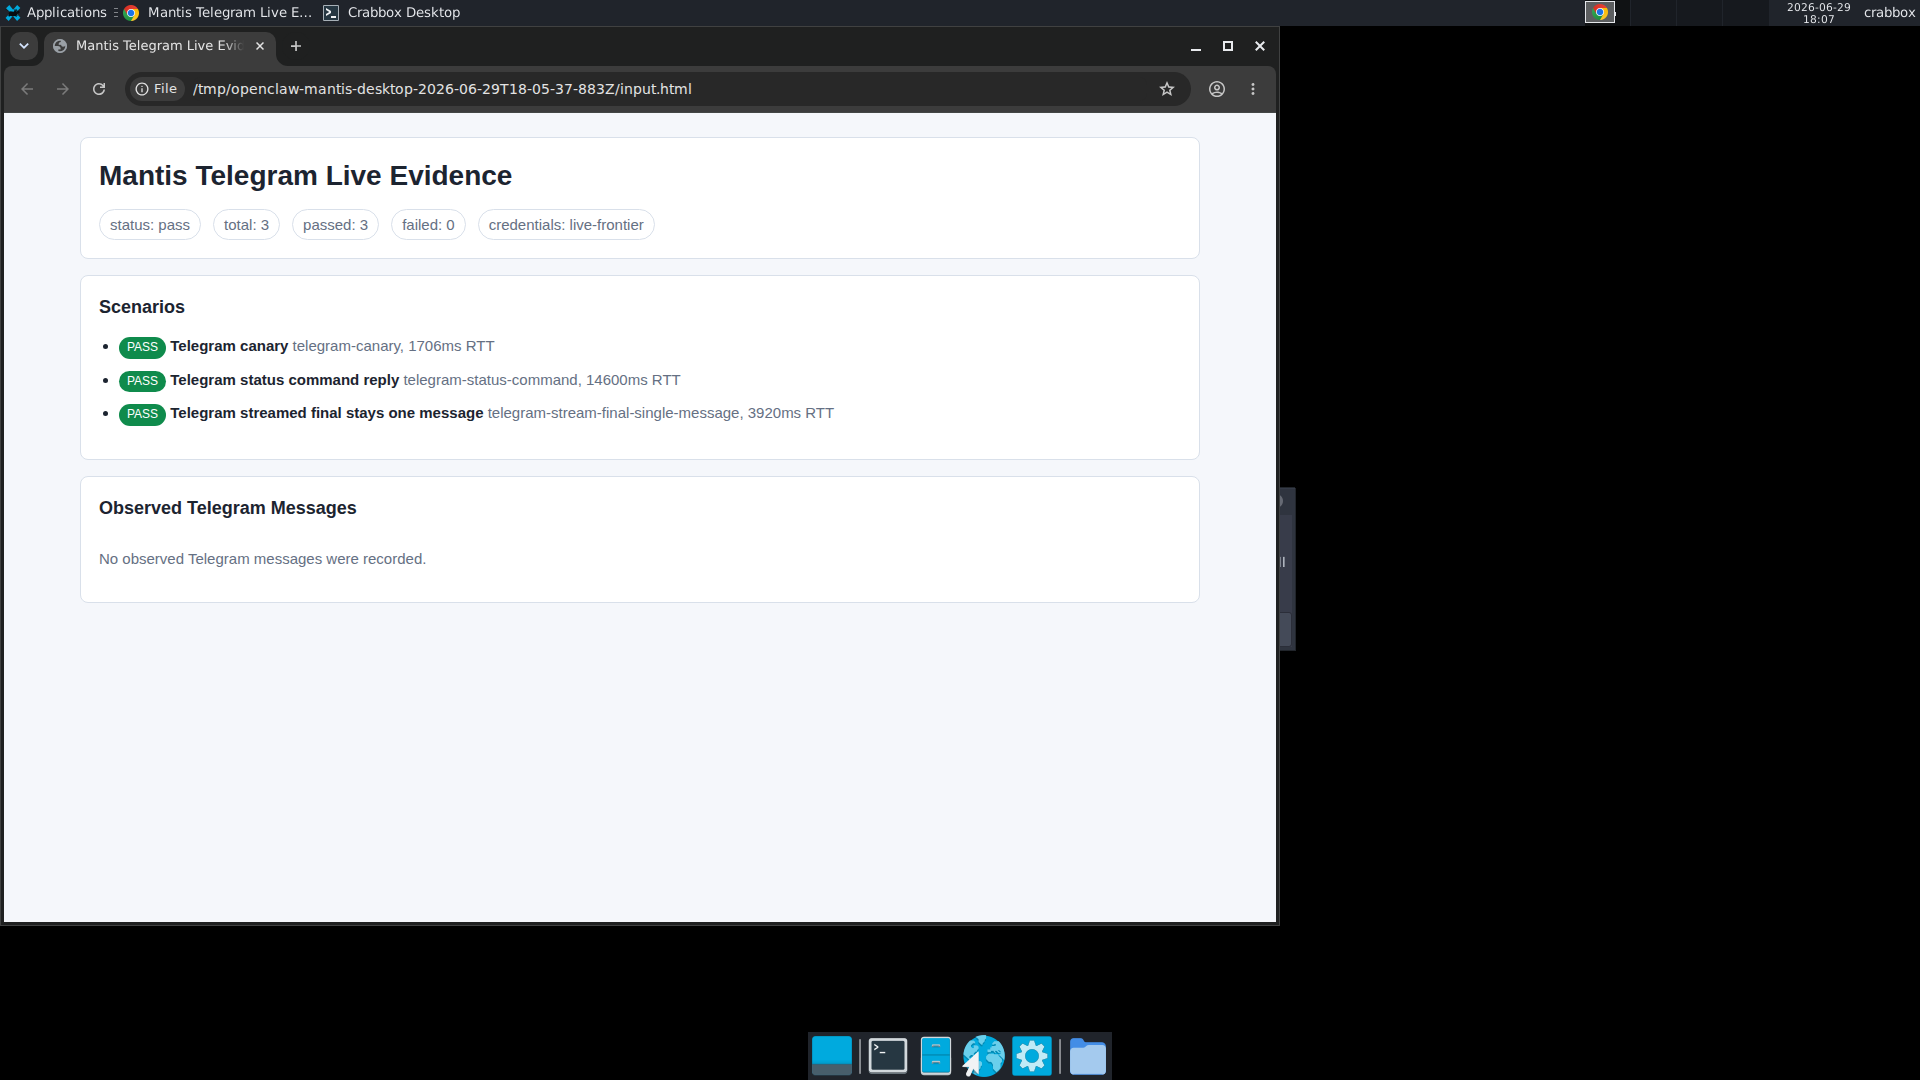This screenshot has height=1080, width=1920.
Task: Click the browser back arrow
Action: (27, 89)
